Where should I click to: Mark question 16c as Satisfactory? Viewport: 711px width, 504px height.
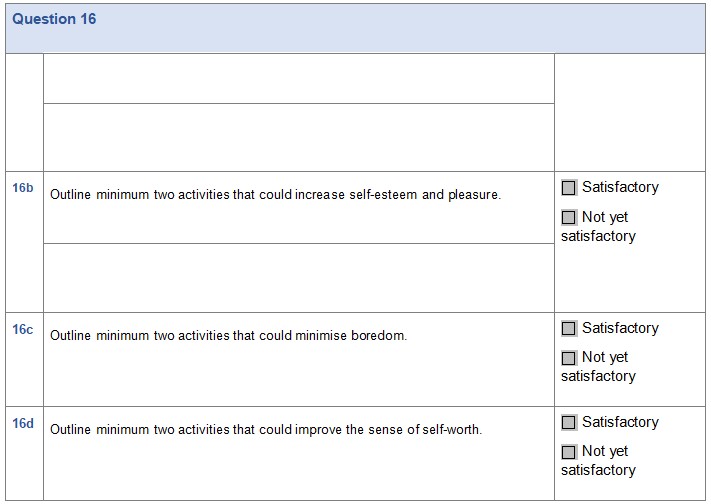tap(569, 328)
